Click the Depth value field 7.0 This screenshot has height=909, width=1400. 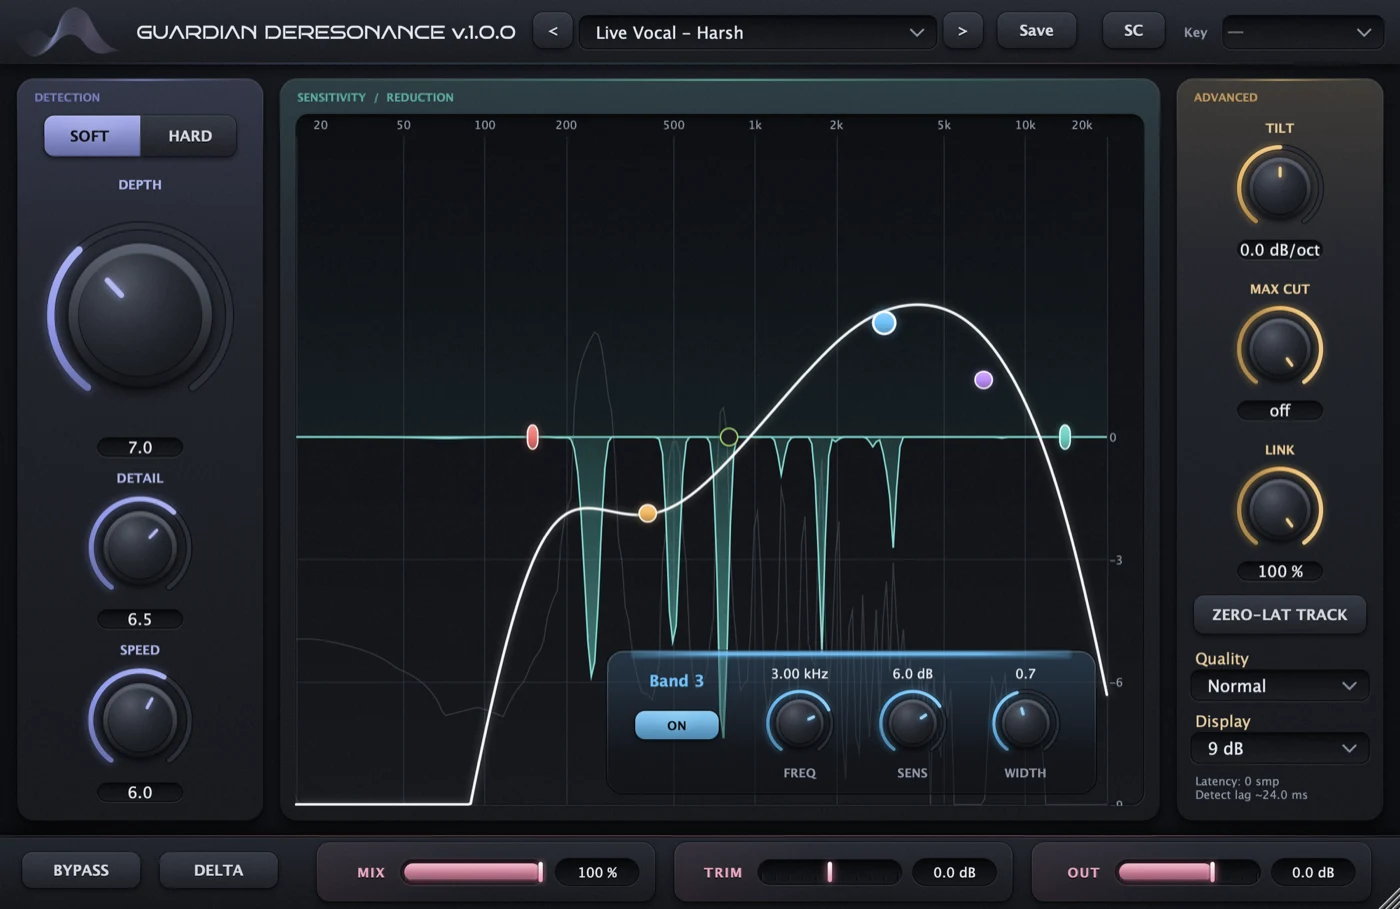click(140, 447)
